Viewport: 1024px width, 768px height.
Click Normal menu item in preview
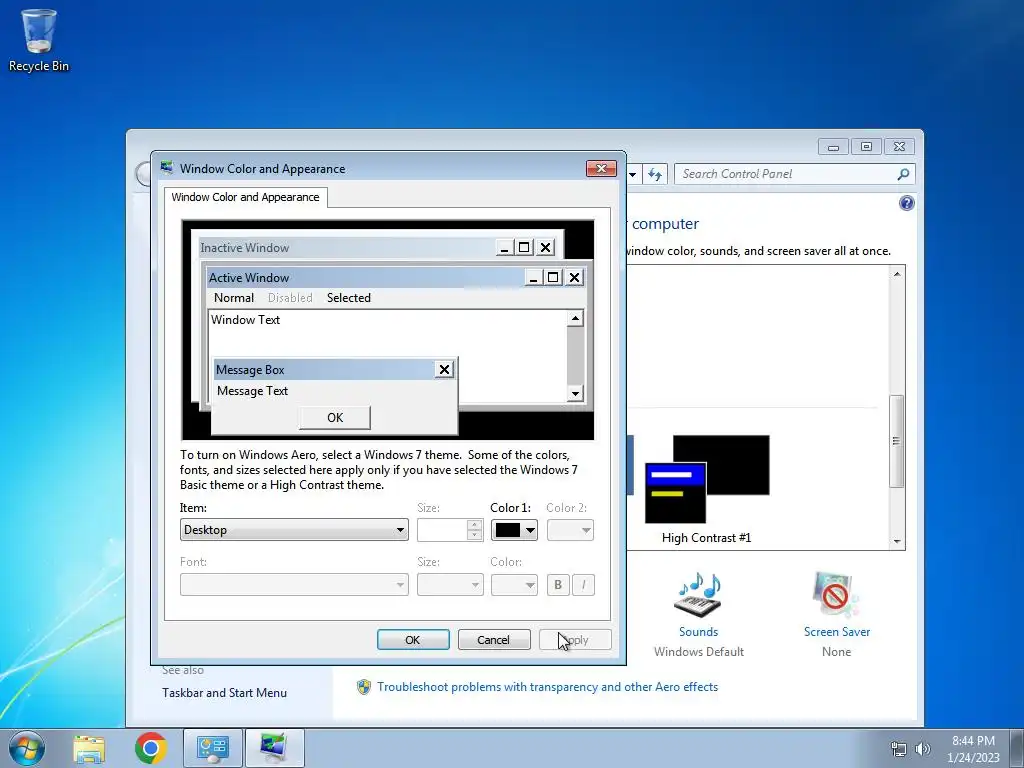[x=234, y=298]
